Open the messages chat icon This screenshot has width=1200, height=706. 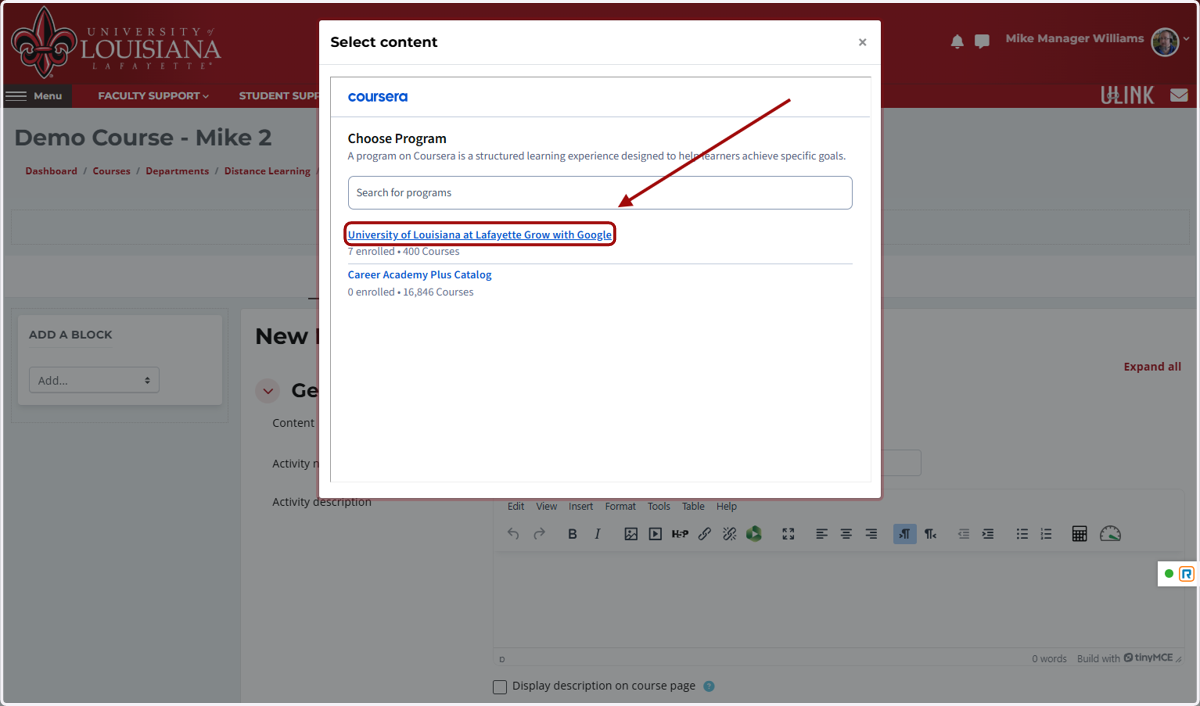pyautogui.click(x=982, y=41)
